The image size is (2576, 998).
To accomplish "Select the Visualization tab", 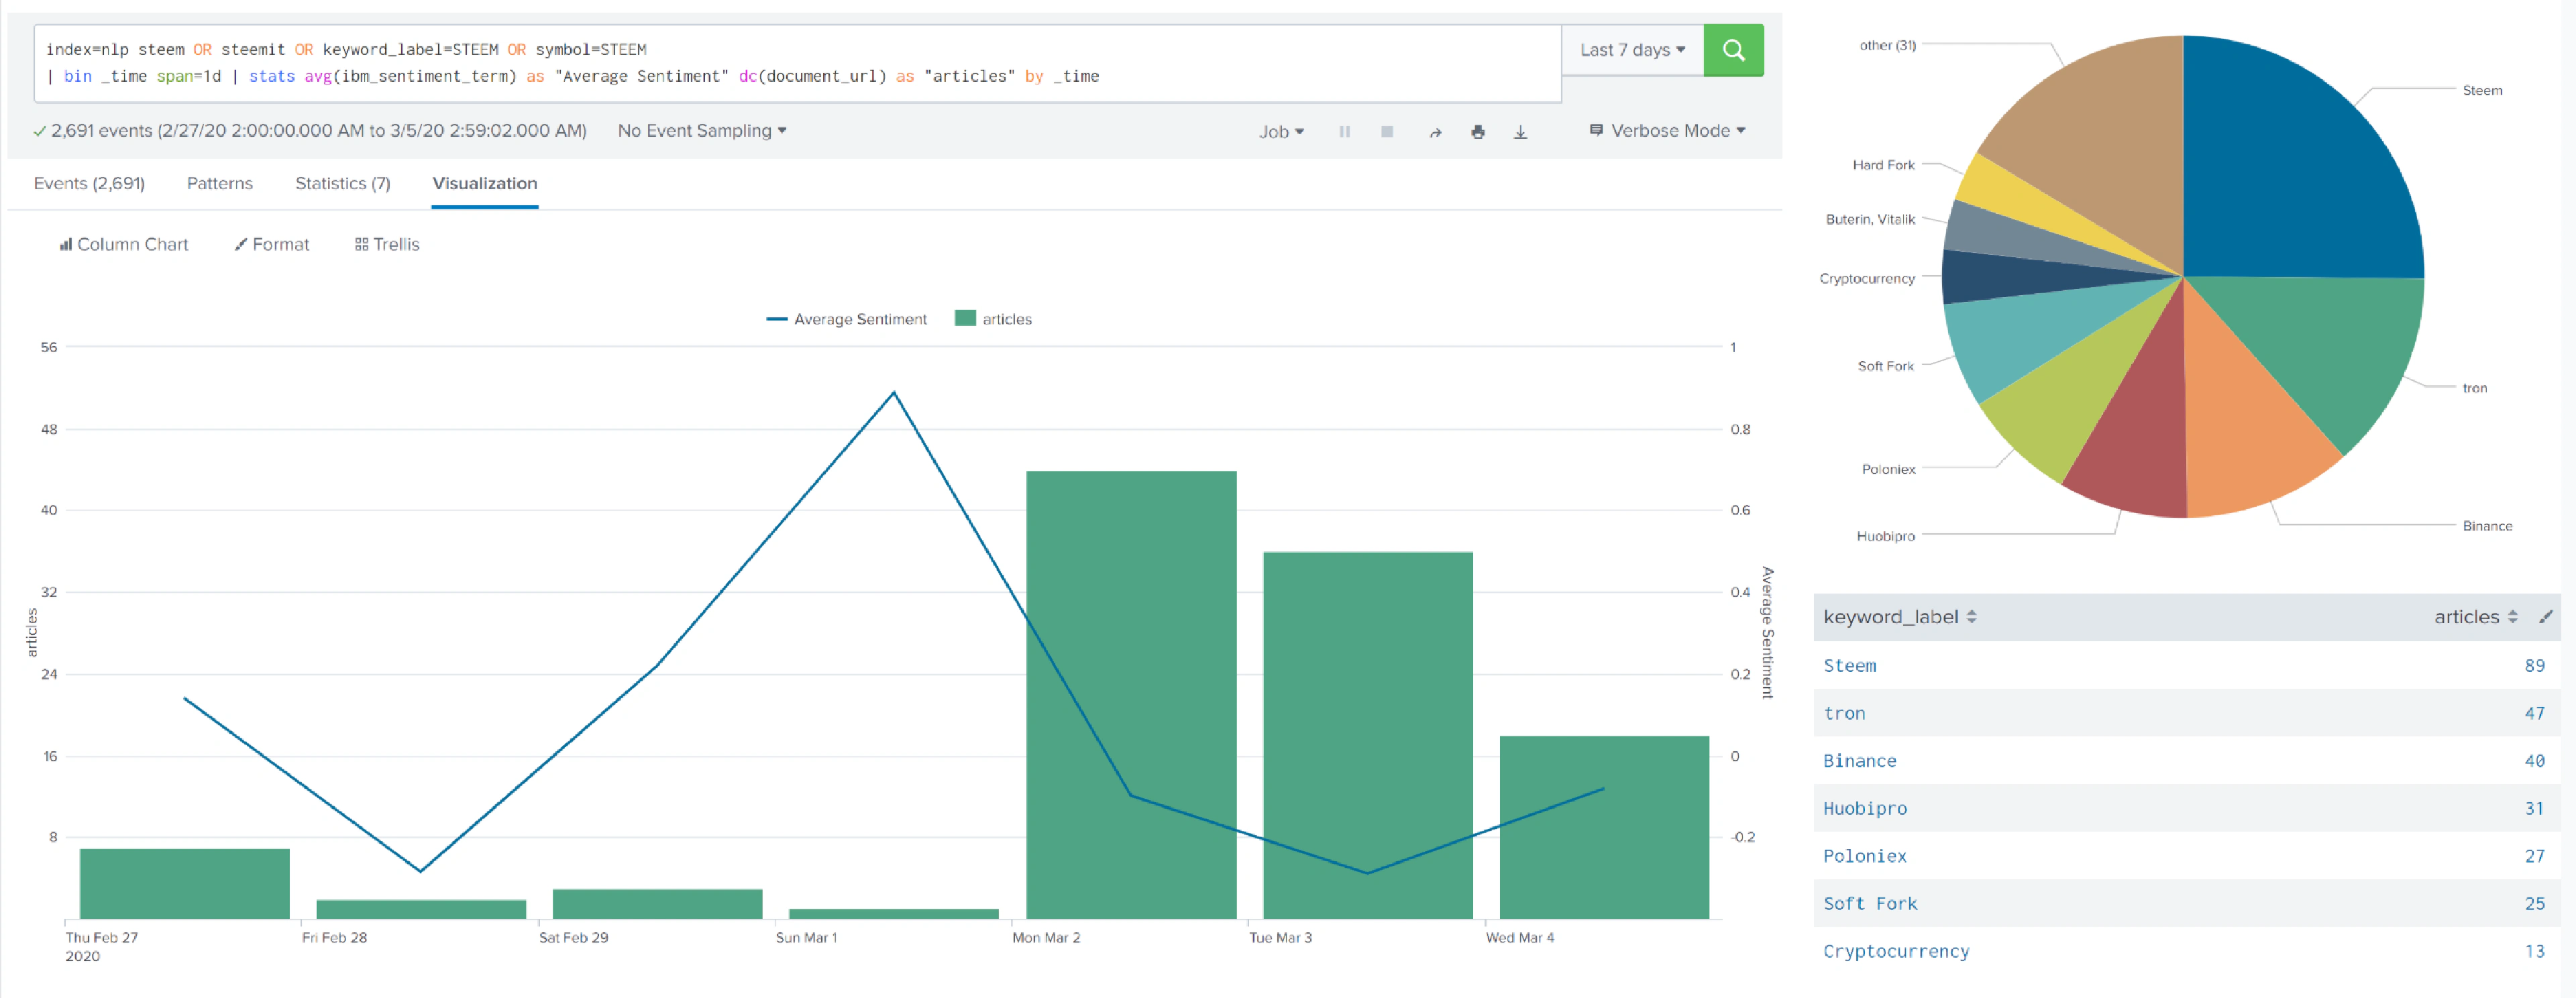I will coord(485,184).
